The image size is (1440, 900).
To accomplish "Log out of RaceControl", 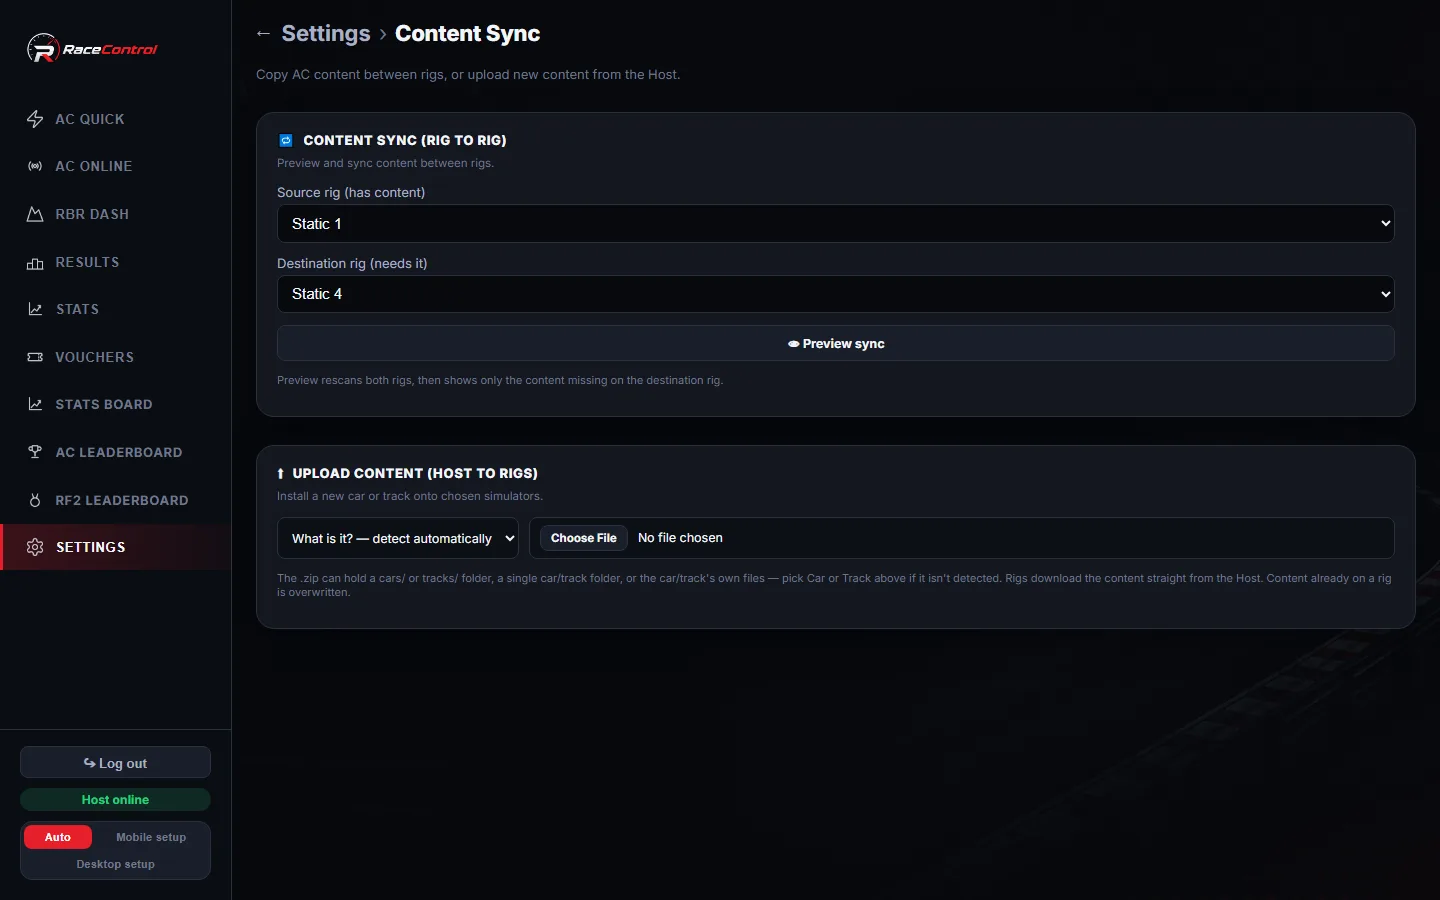I will coord(115,763).
